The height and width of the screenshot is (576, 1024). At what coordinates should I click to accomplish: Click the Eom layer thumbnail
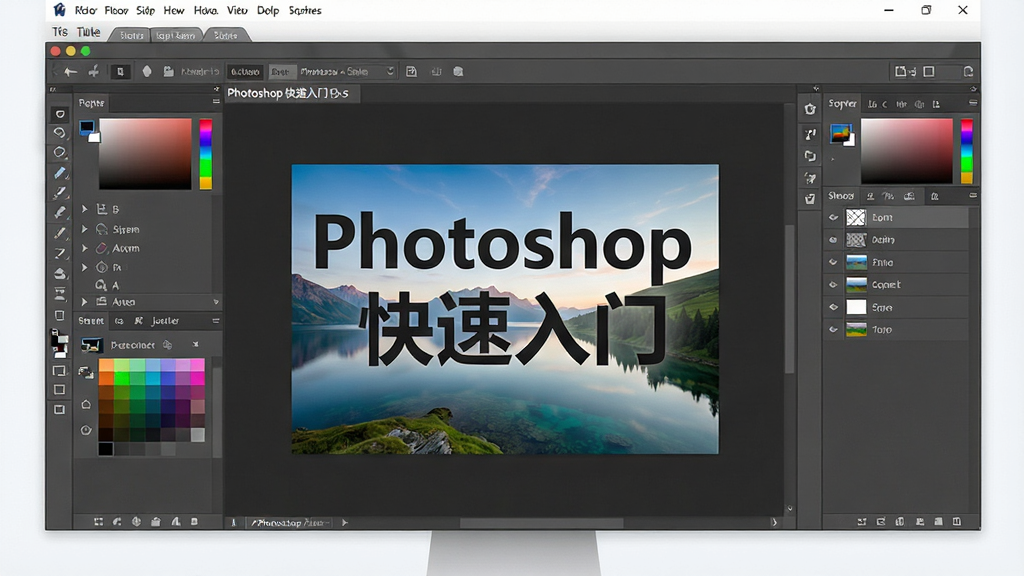coord(856,217)
